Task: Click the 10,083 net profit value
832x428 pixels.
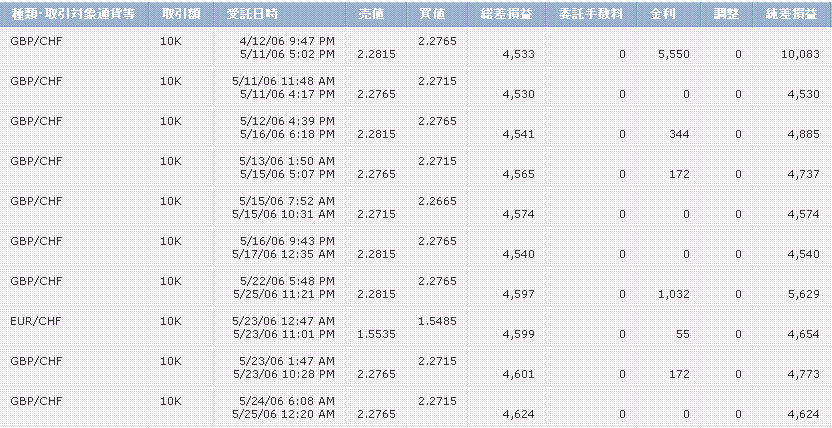Action: click(x=799, y=53)
